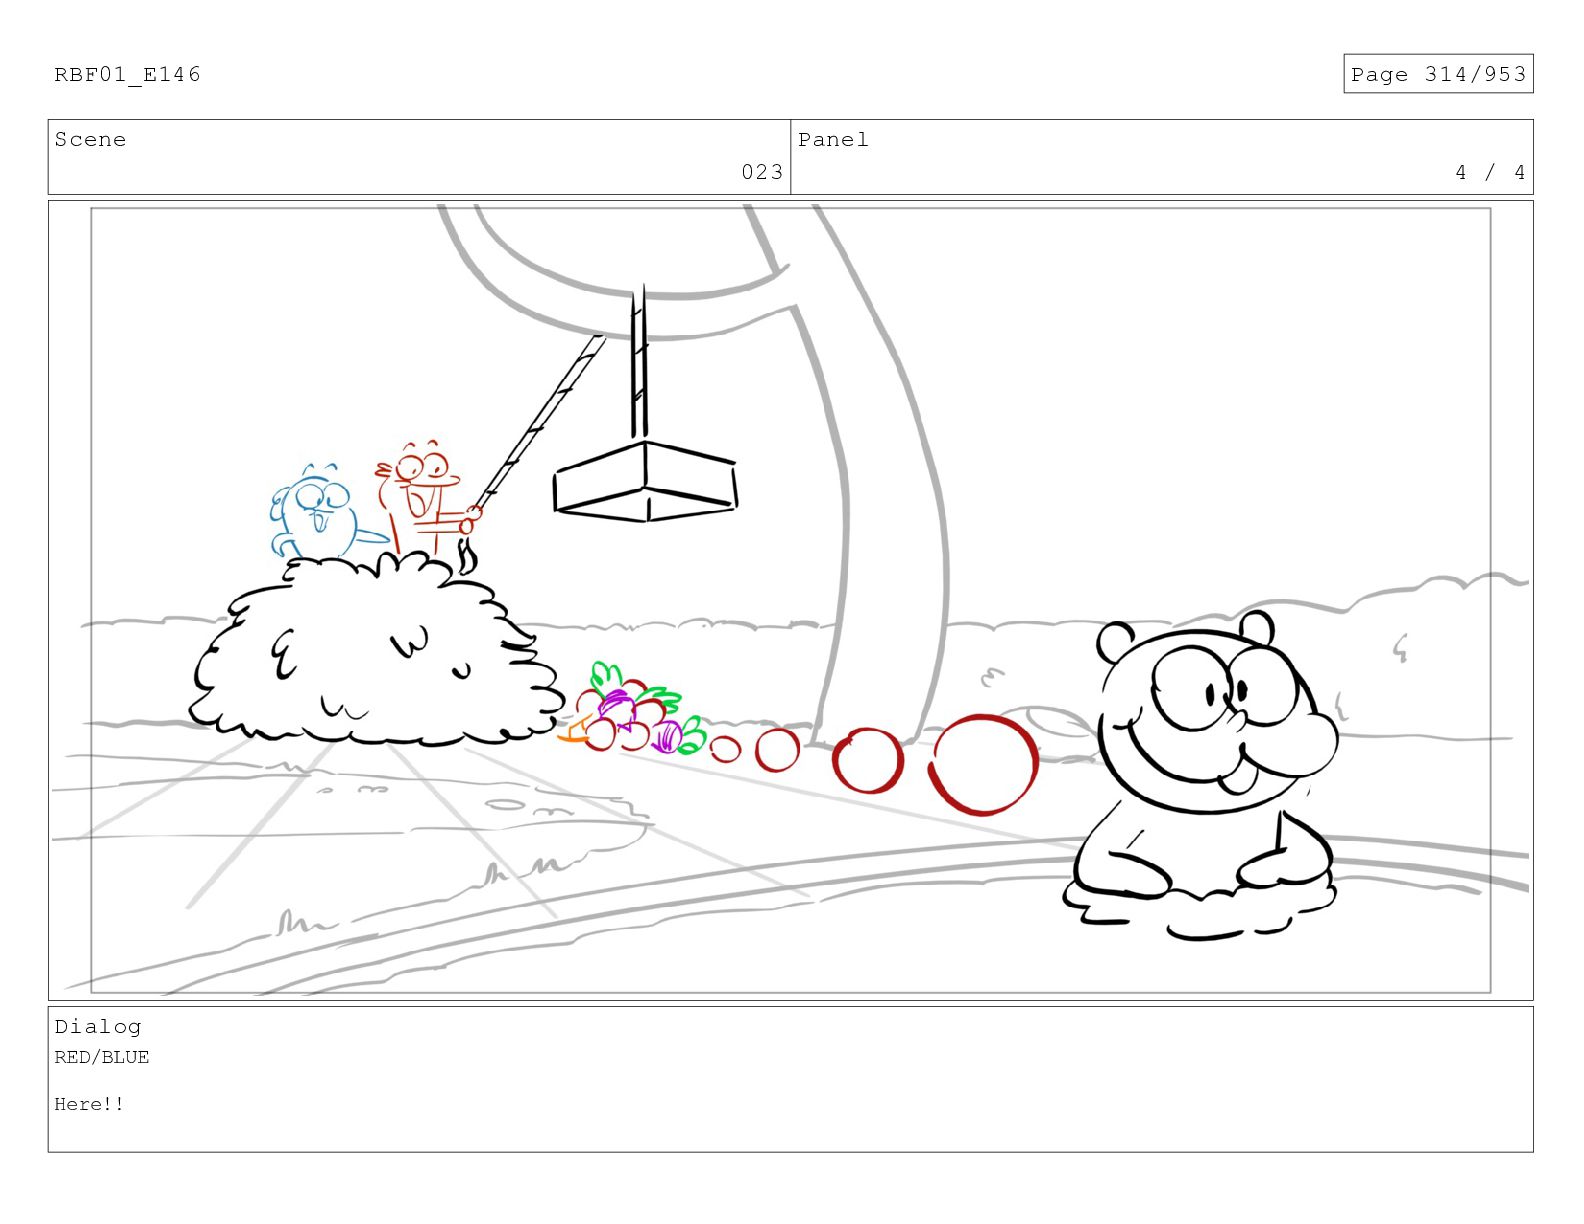This screenshot has height=1224, width=1584.
Task: Select the scene number 023
Action: coord(762,172)
